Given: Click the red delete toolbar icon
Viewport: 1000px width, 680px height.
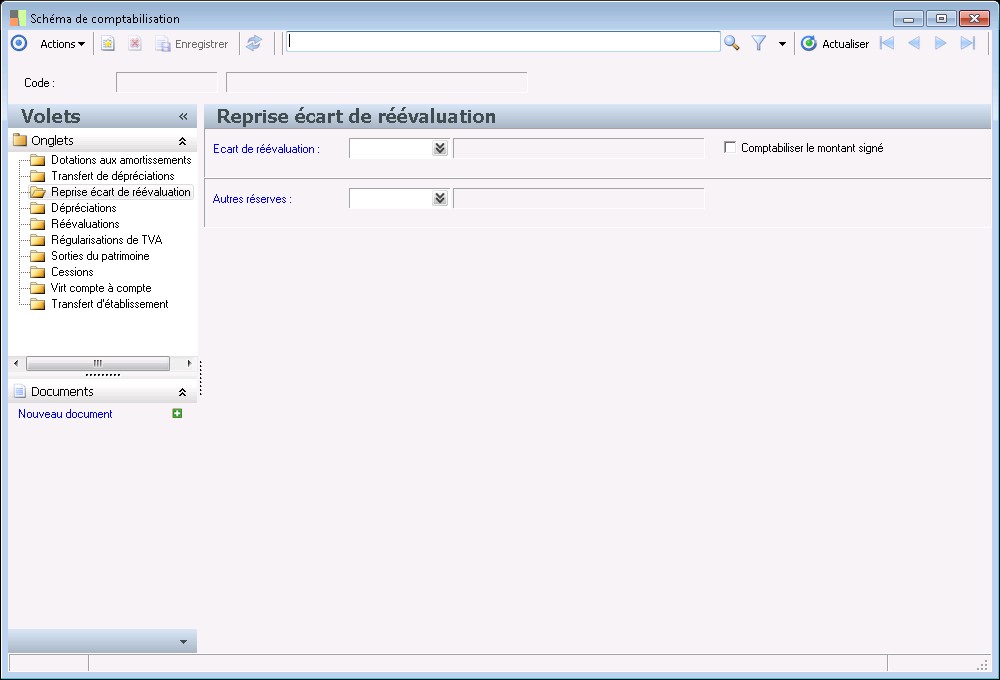Looking at the screenshot, I should (x=135, y=44).
